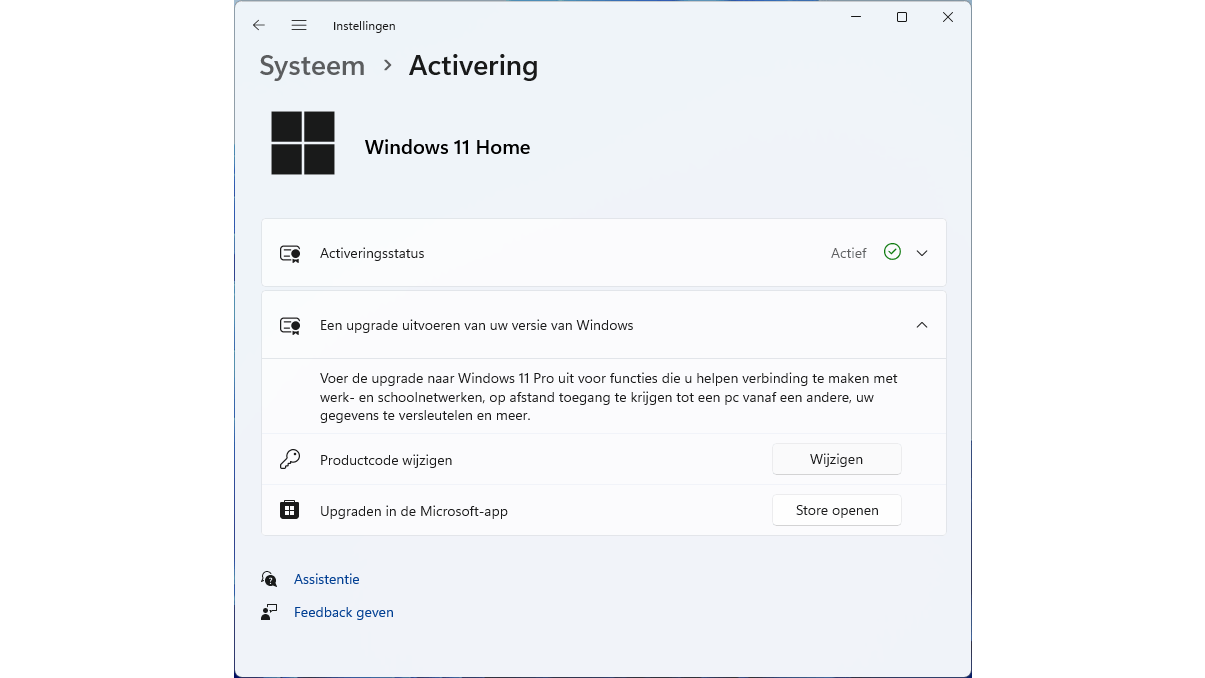Click the Actief status text

tap(849, 254)
